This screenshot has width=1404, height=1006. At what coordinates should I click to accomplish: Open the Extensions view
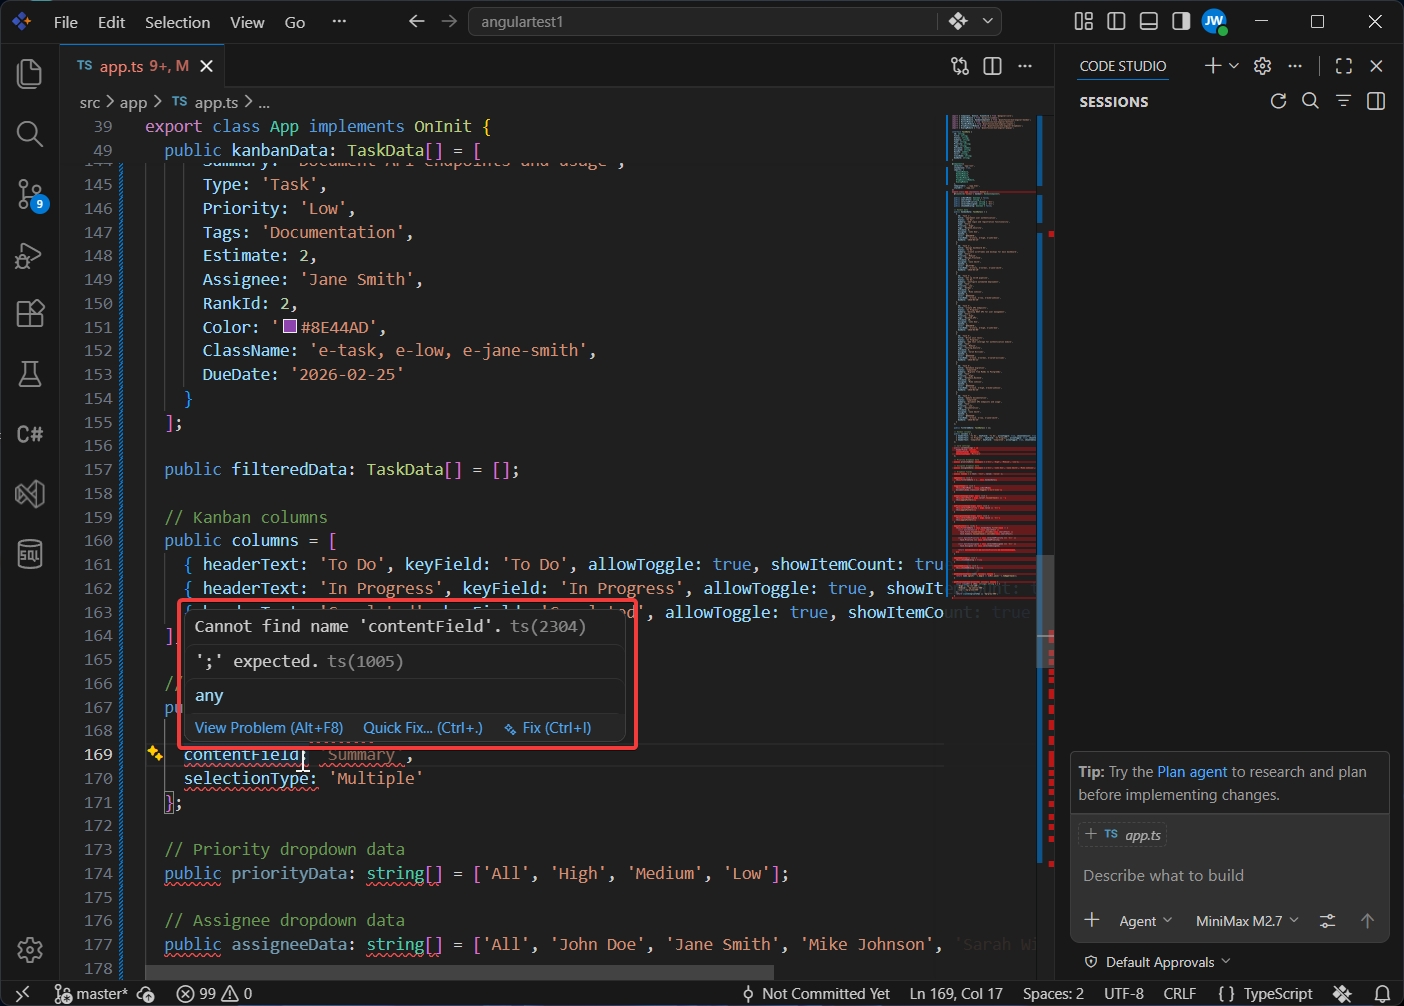[30, 314]
